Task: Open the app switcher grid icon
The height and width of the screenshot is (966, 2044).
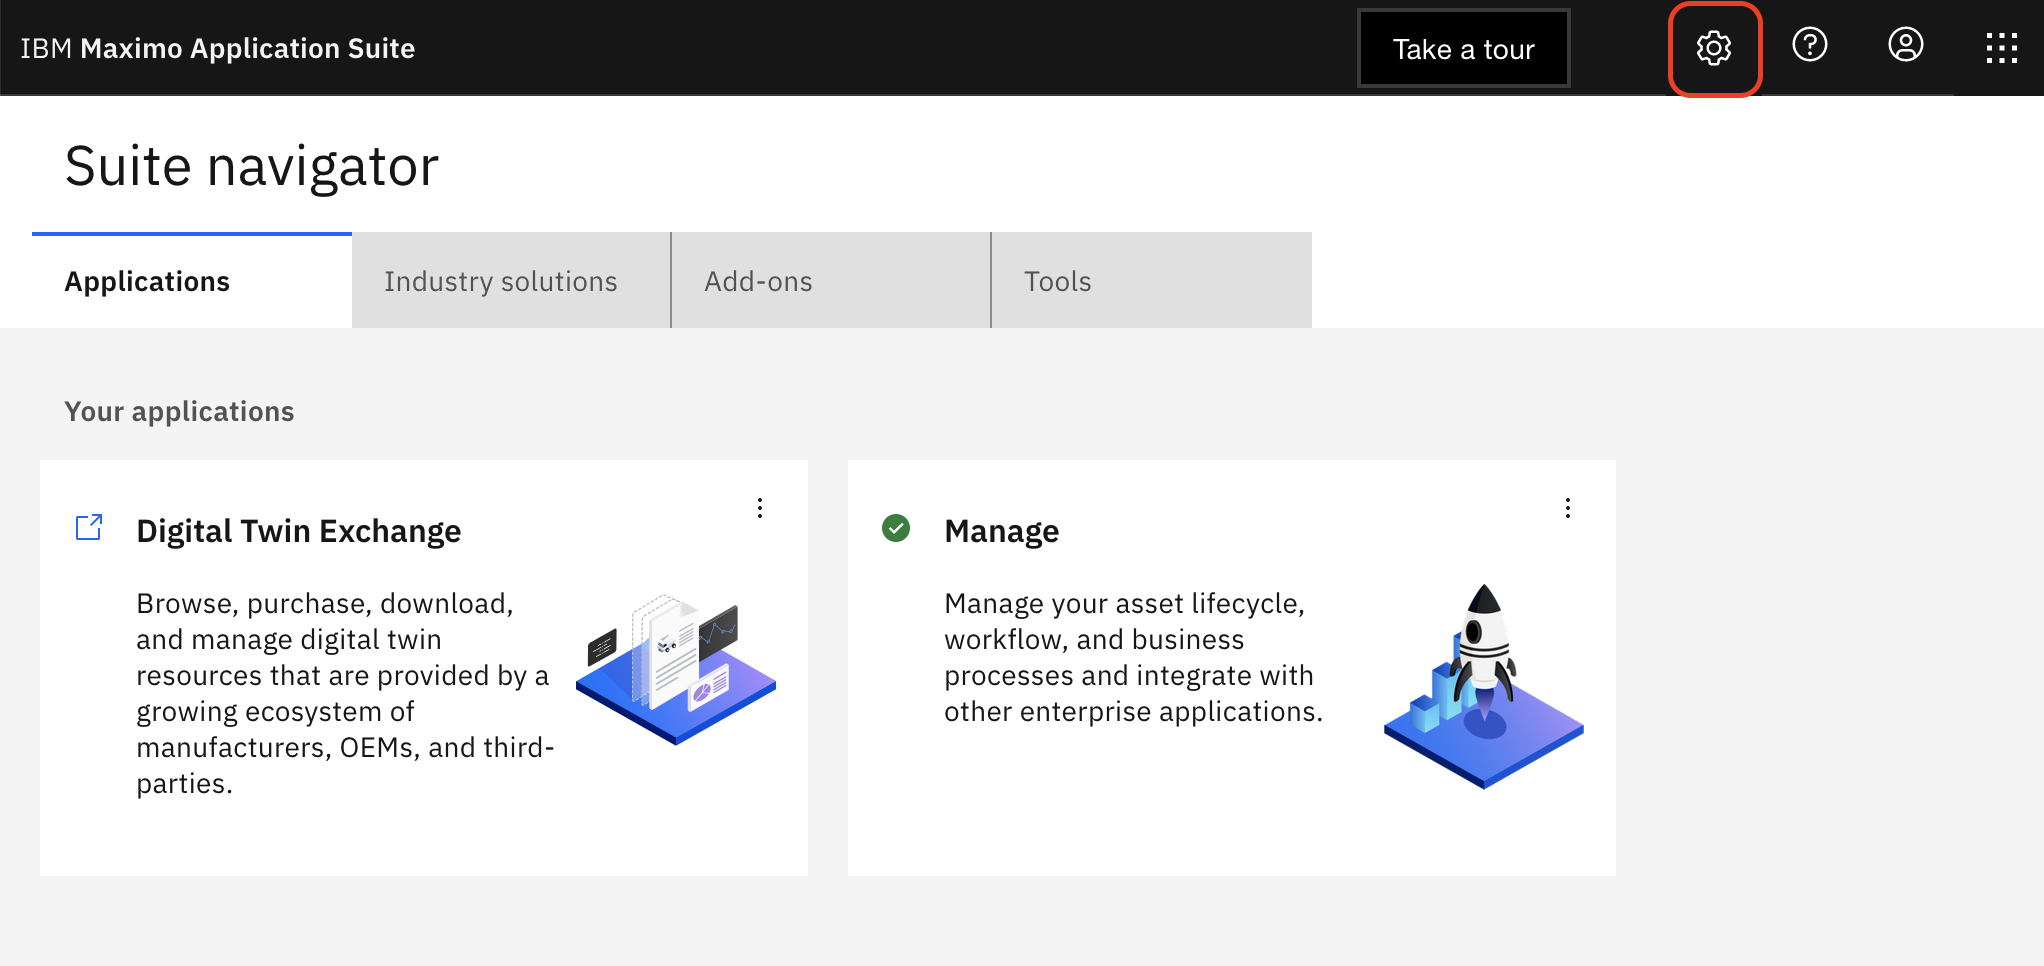Action: [x=2001, y=48]
